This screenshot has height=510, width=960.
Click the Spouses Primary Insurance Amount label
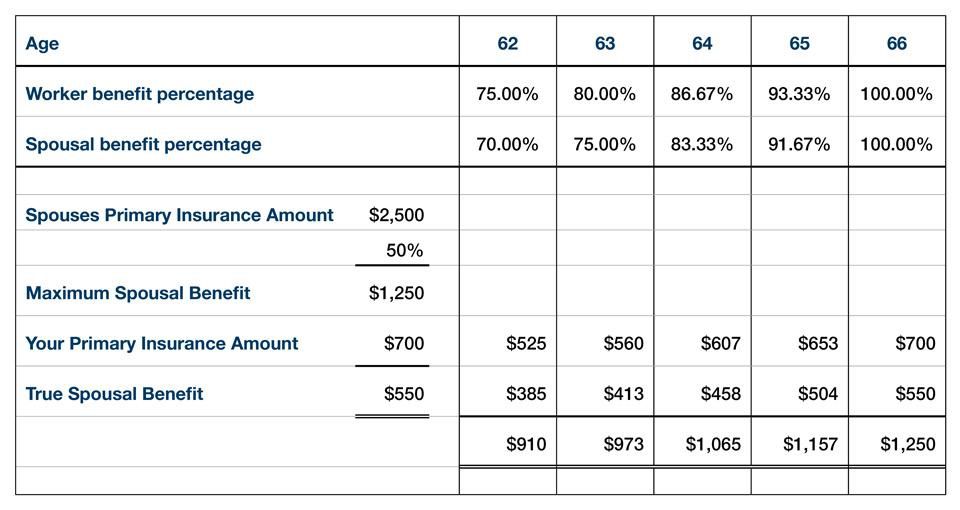(179, 215)
